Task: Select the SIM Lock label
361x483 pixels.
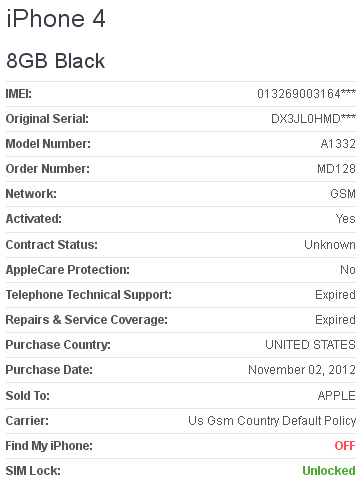Action: point(33,471)
